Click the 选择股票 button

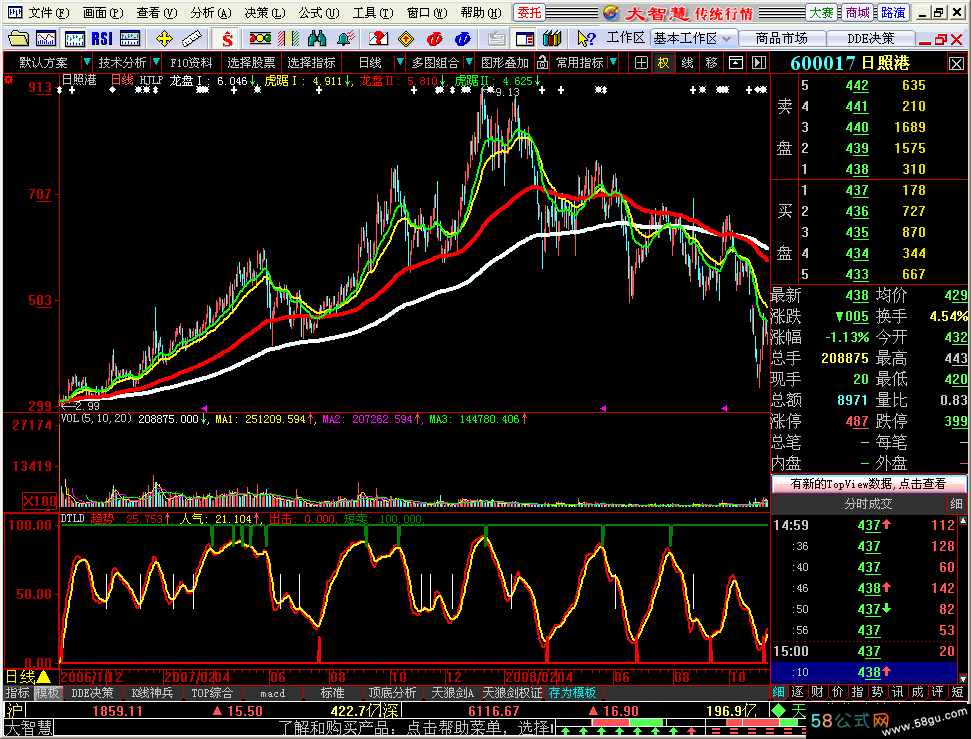(251, 63)
